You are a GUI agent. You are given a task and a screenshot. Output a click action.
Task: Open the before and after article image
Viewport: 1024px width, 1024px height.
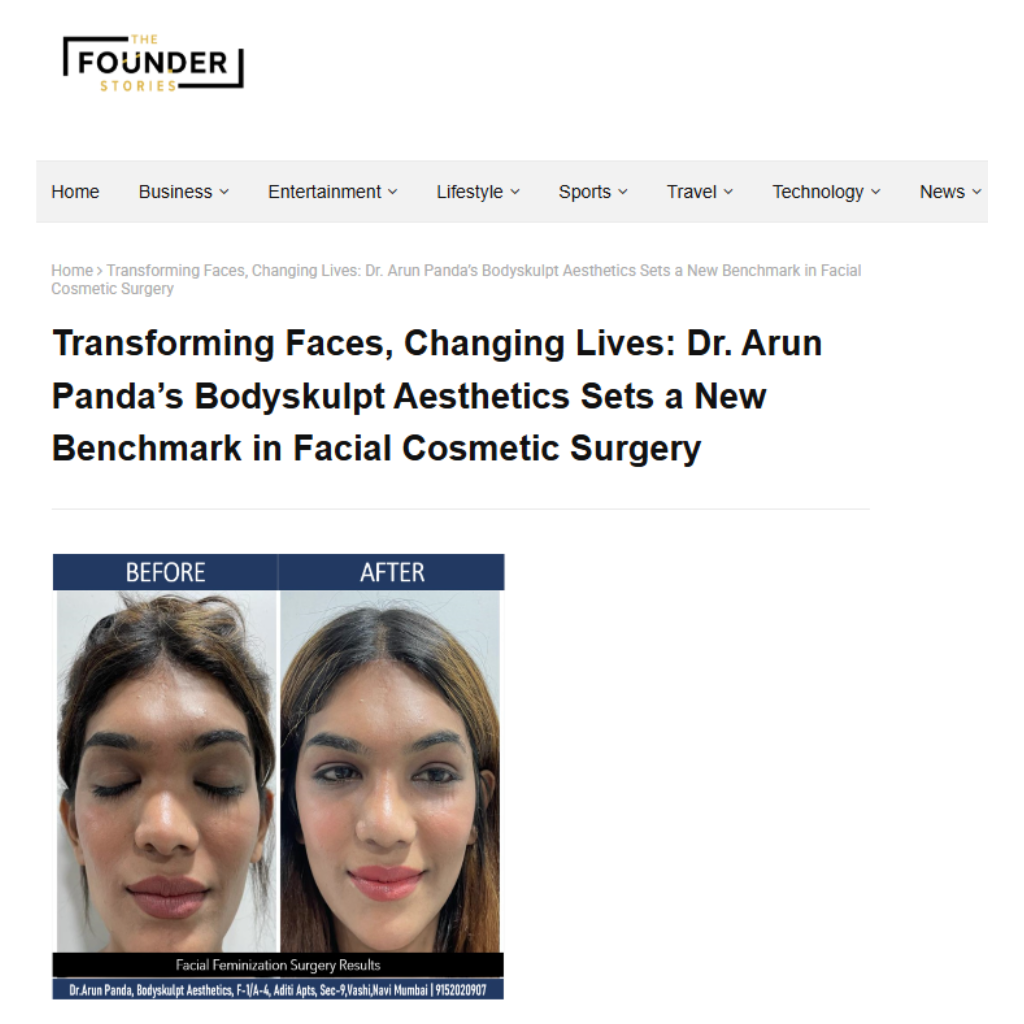pyautogui.click(x=278, y=776)
